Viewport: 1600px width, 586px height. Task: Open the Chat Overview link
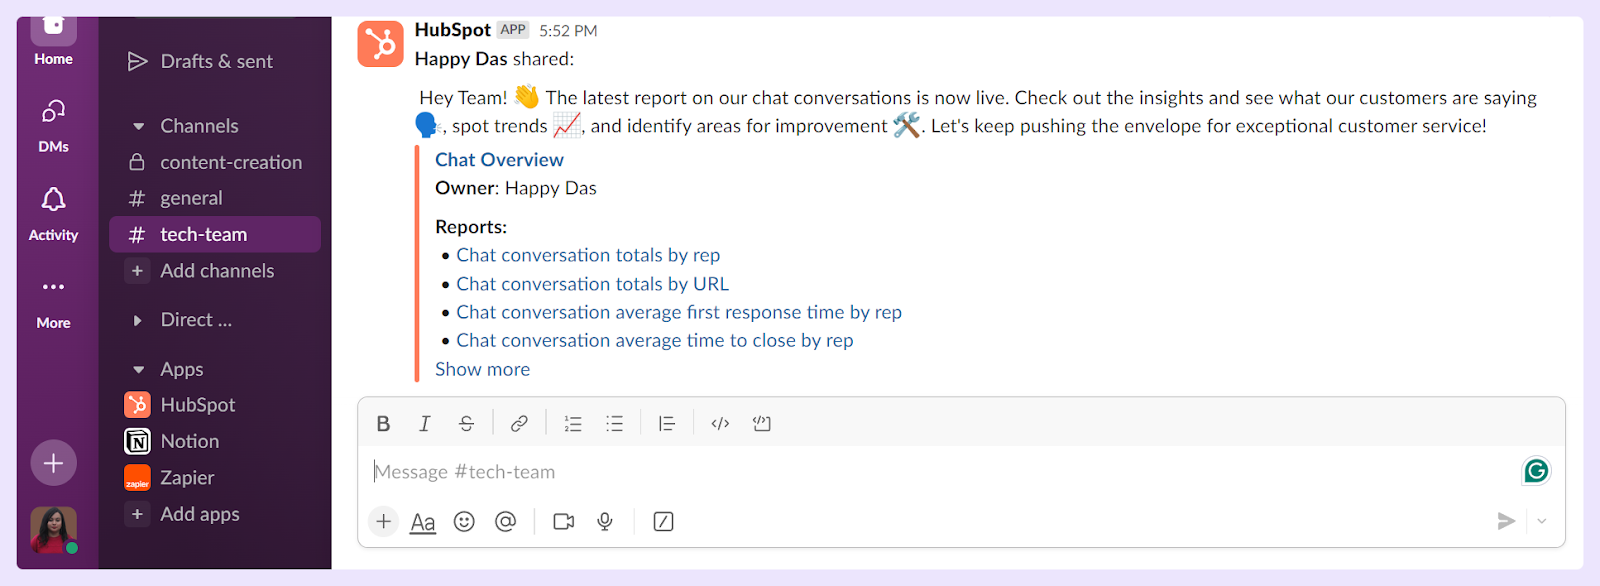[x=499, y=160]
